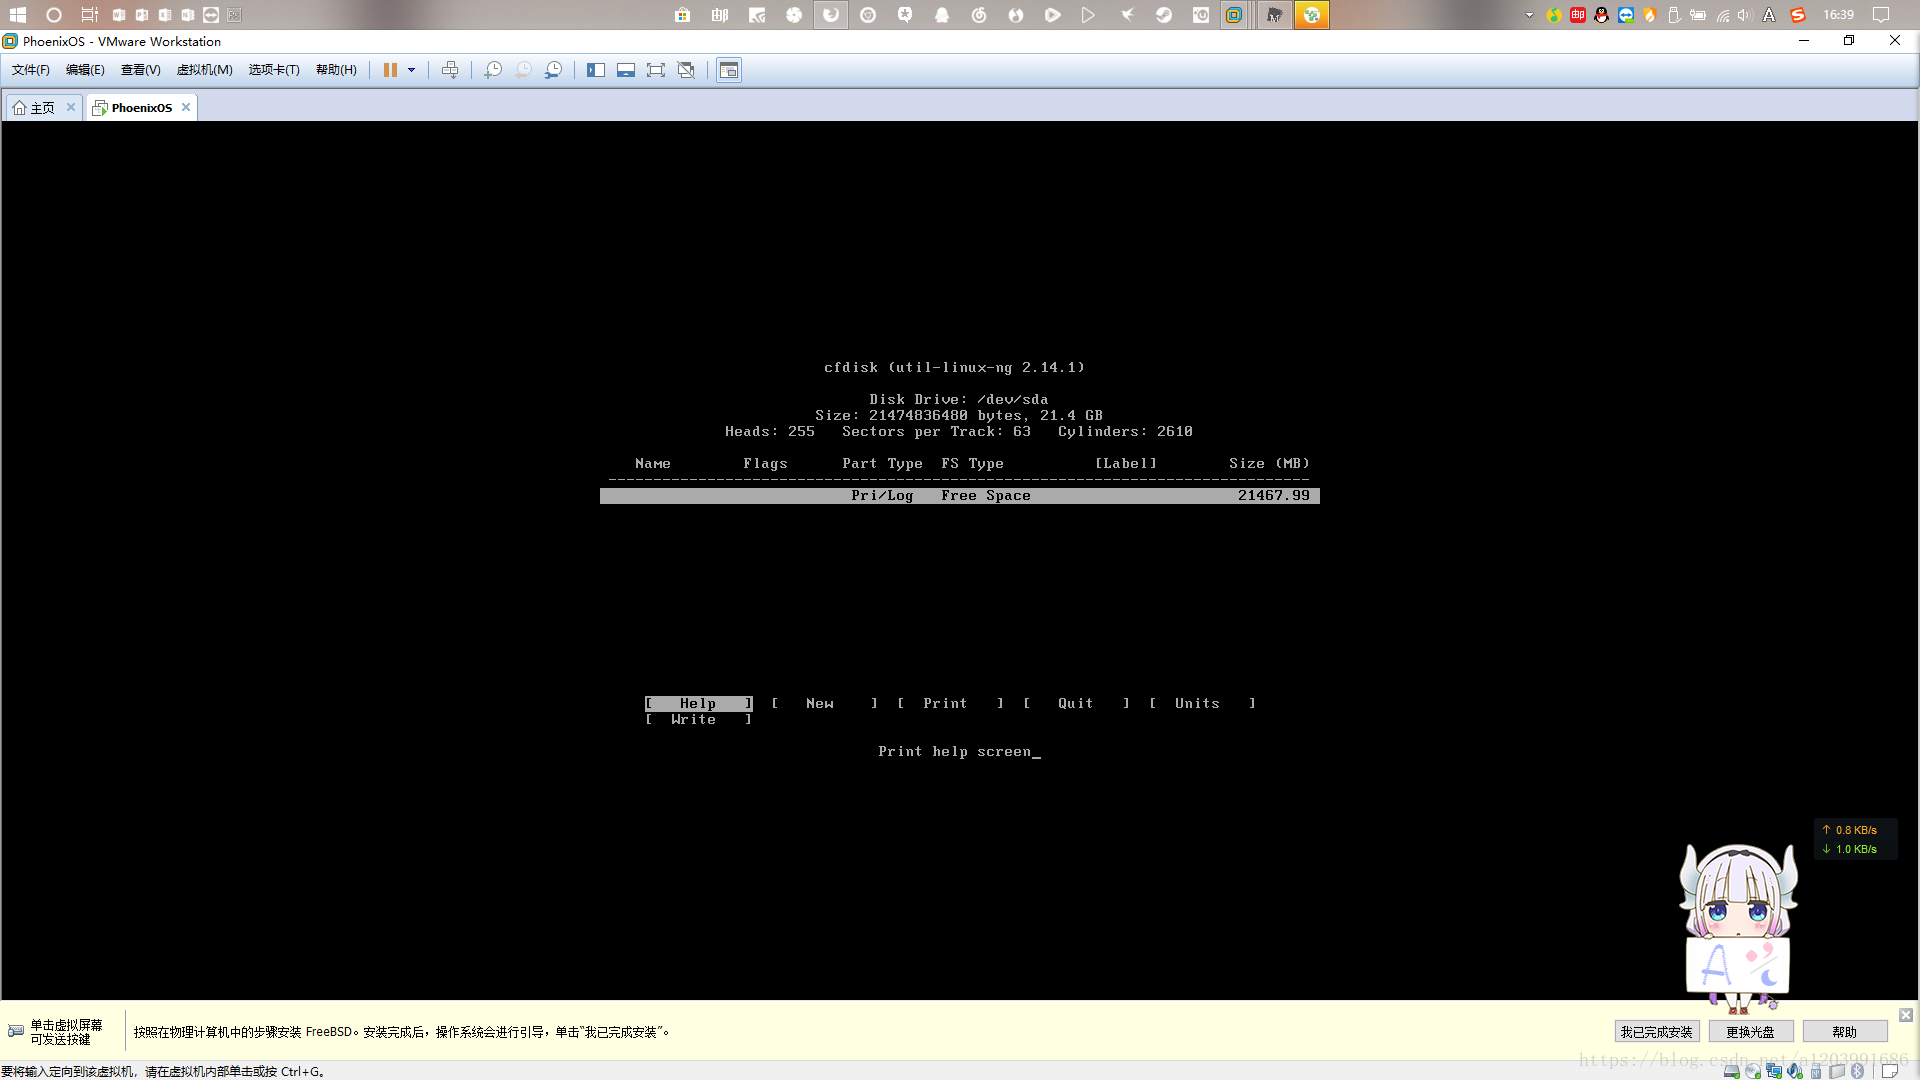Open the 文件(F) menu
This screenshot has width=1920, height=1080.
pyautogui.click(x=30, y=70)
